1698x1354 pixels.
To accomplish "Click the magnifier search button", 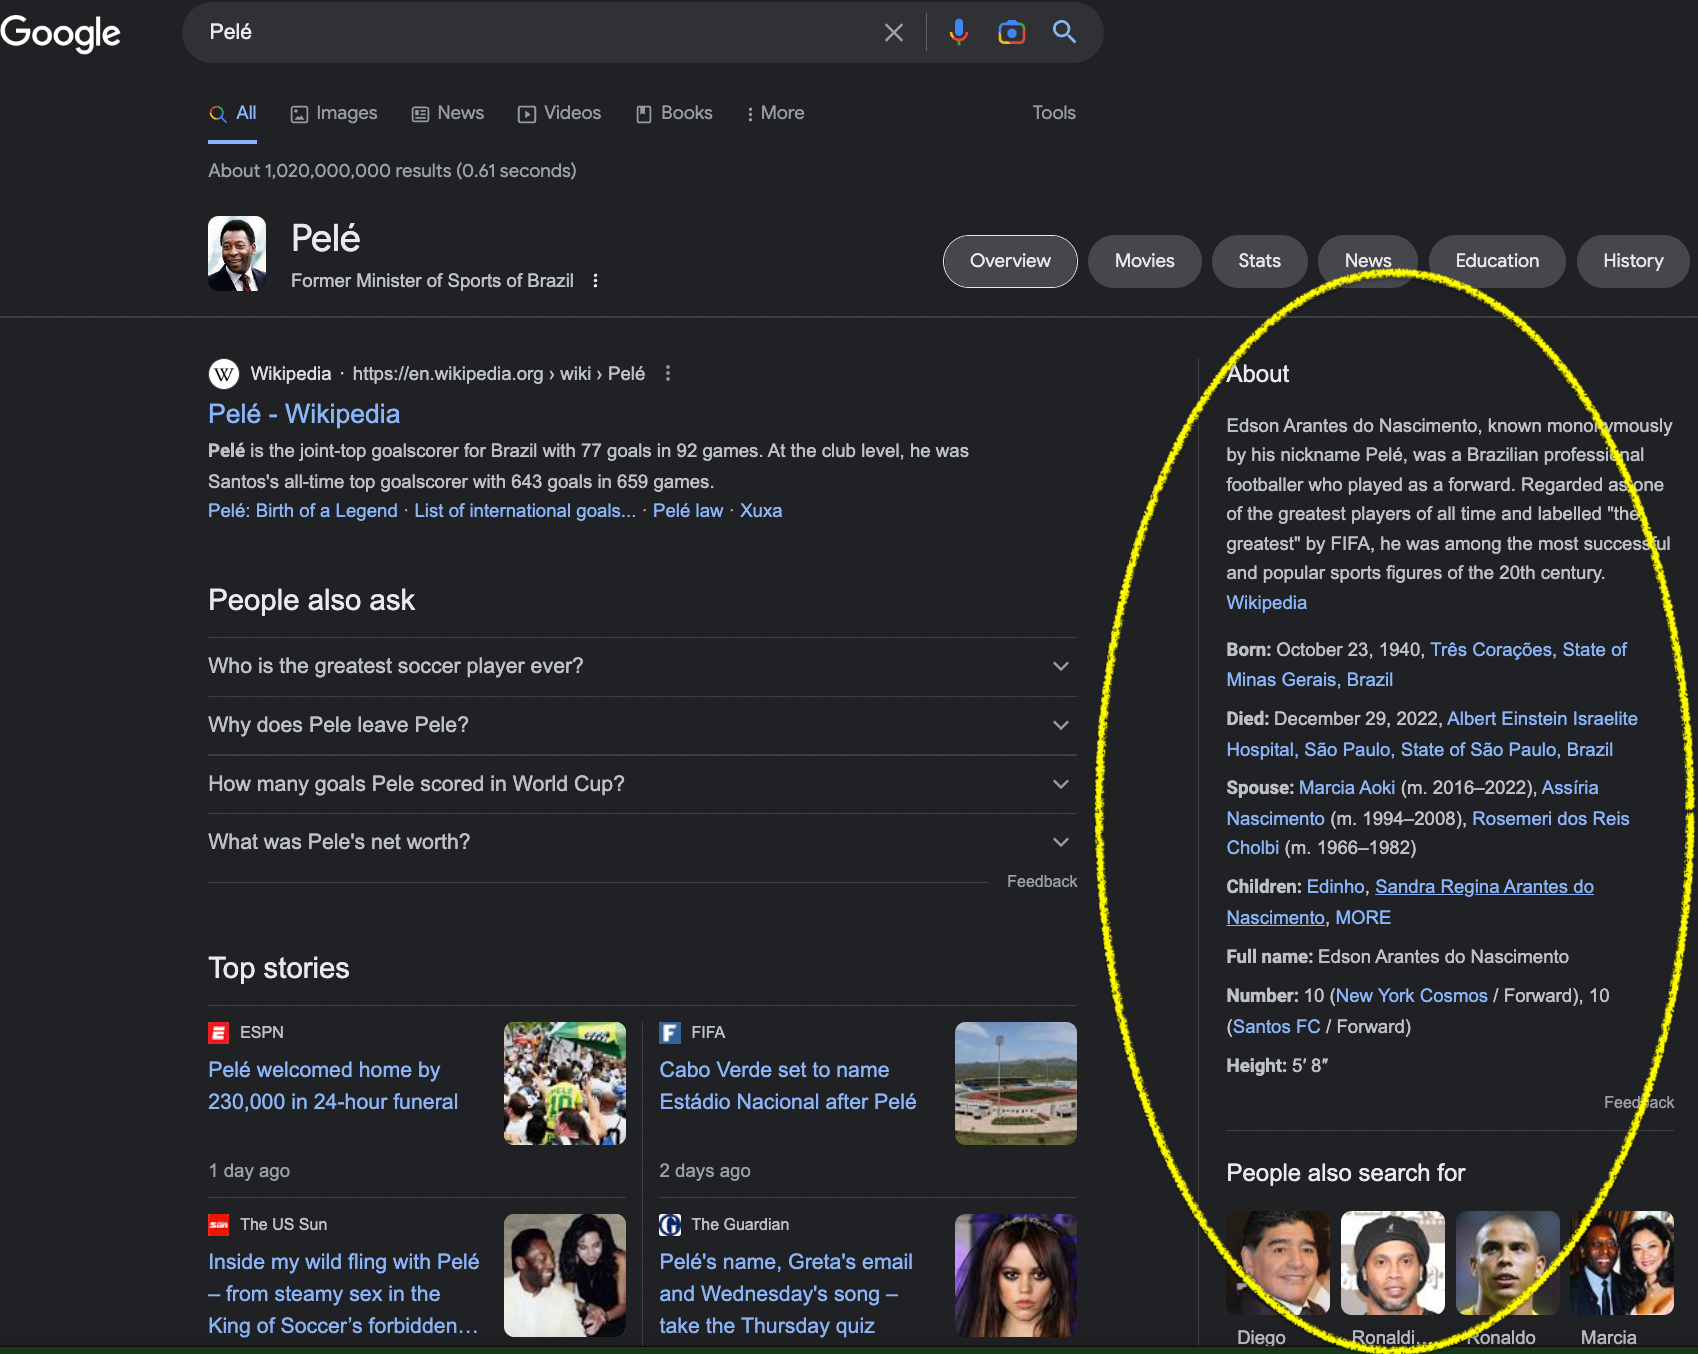I will click(1064, 32).
